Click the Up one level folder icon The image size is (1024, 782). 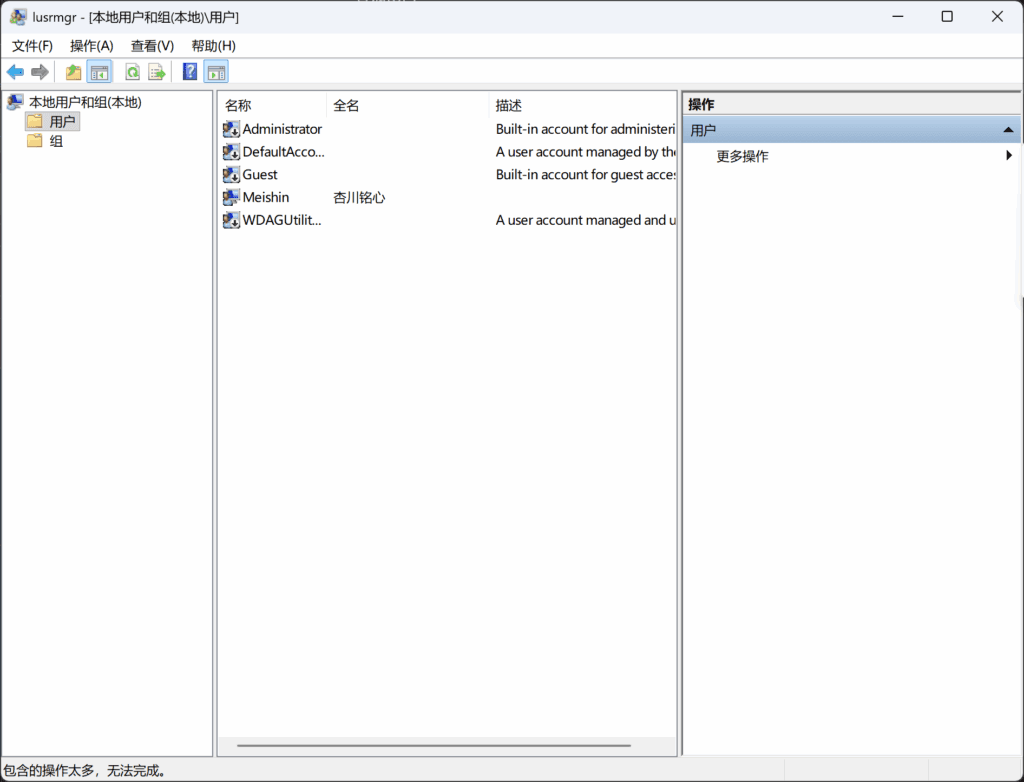point(73,72)
